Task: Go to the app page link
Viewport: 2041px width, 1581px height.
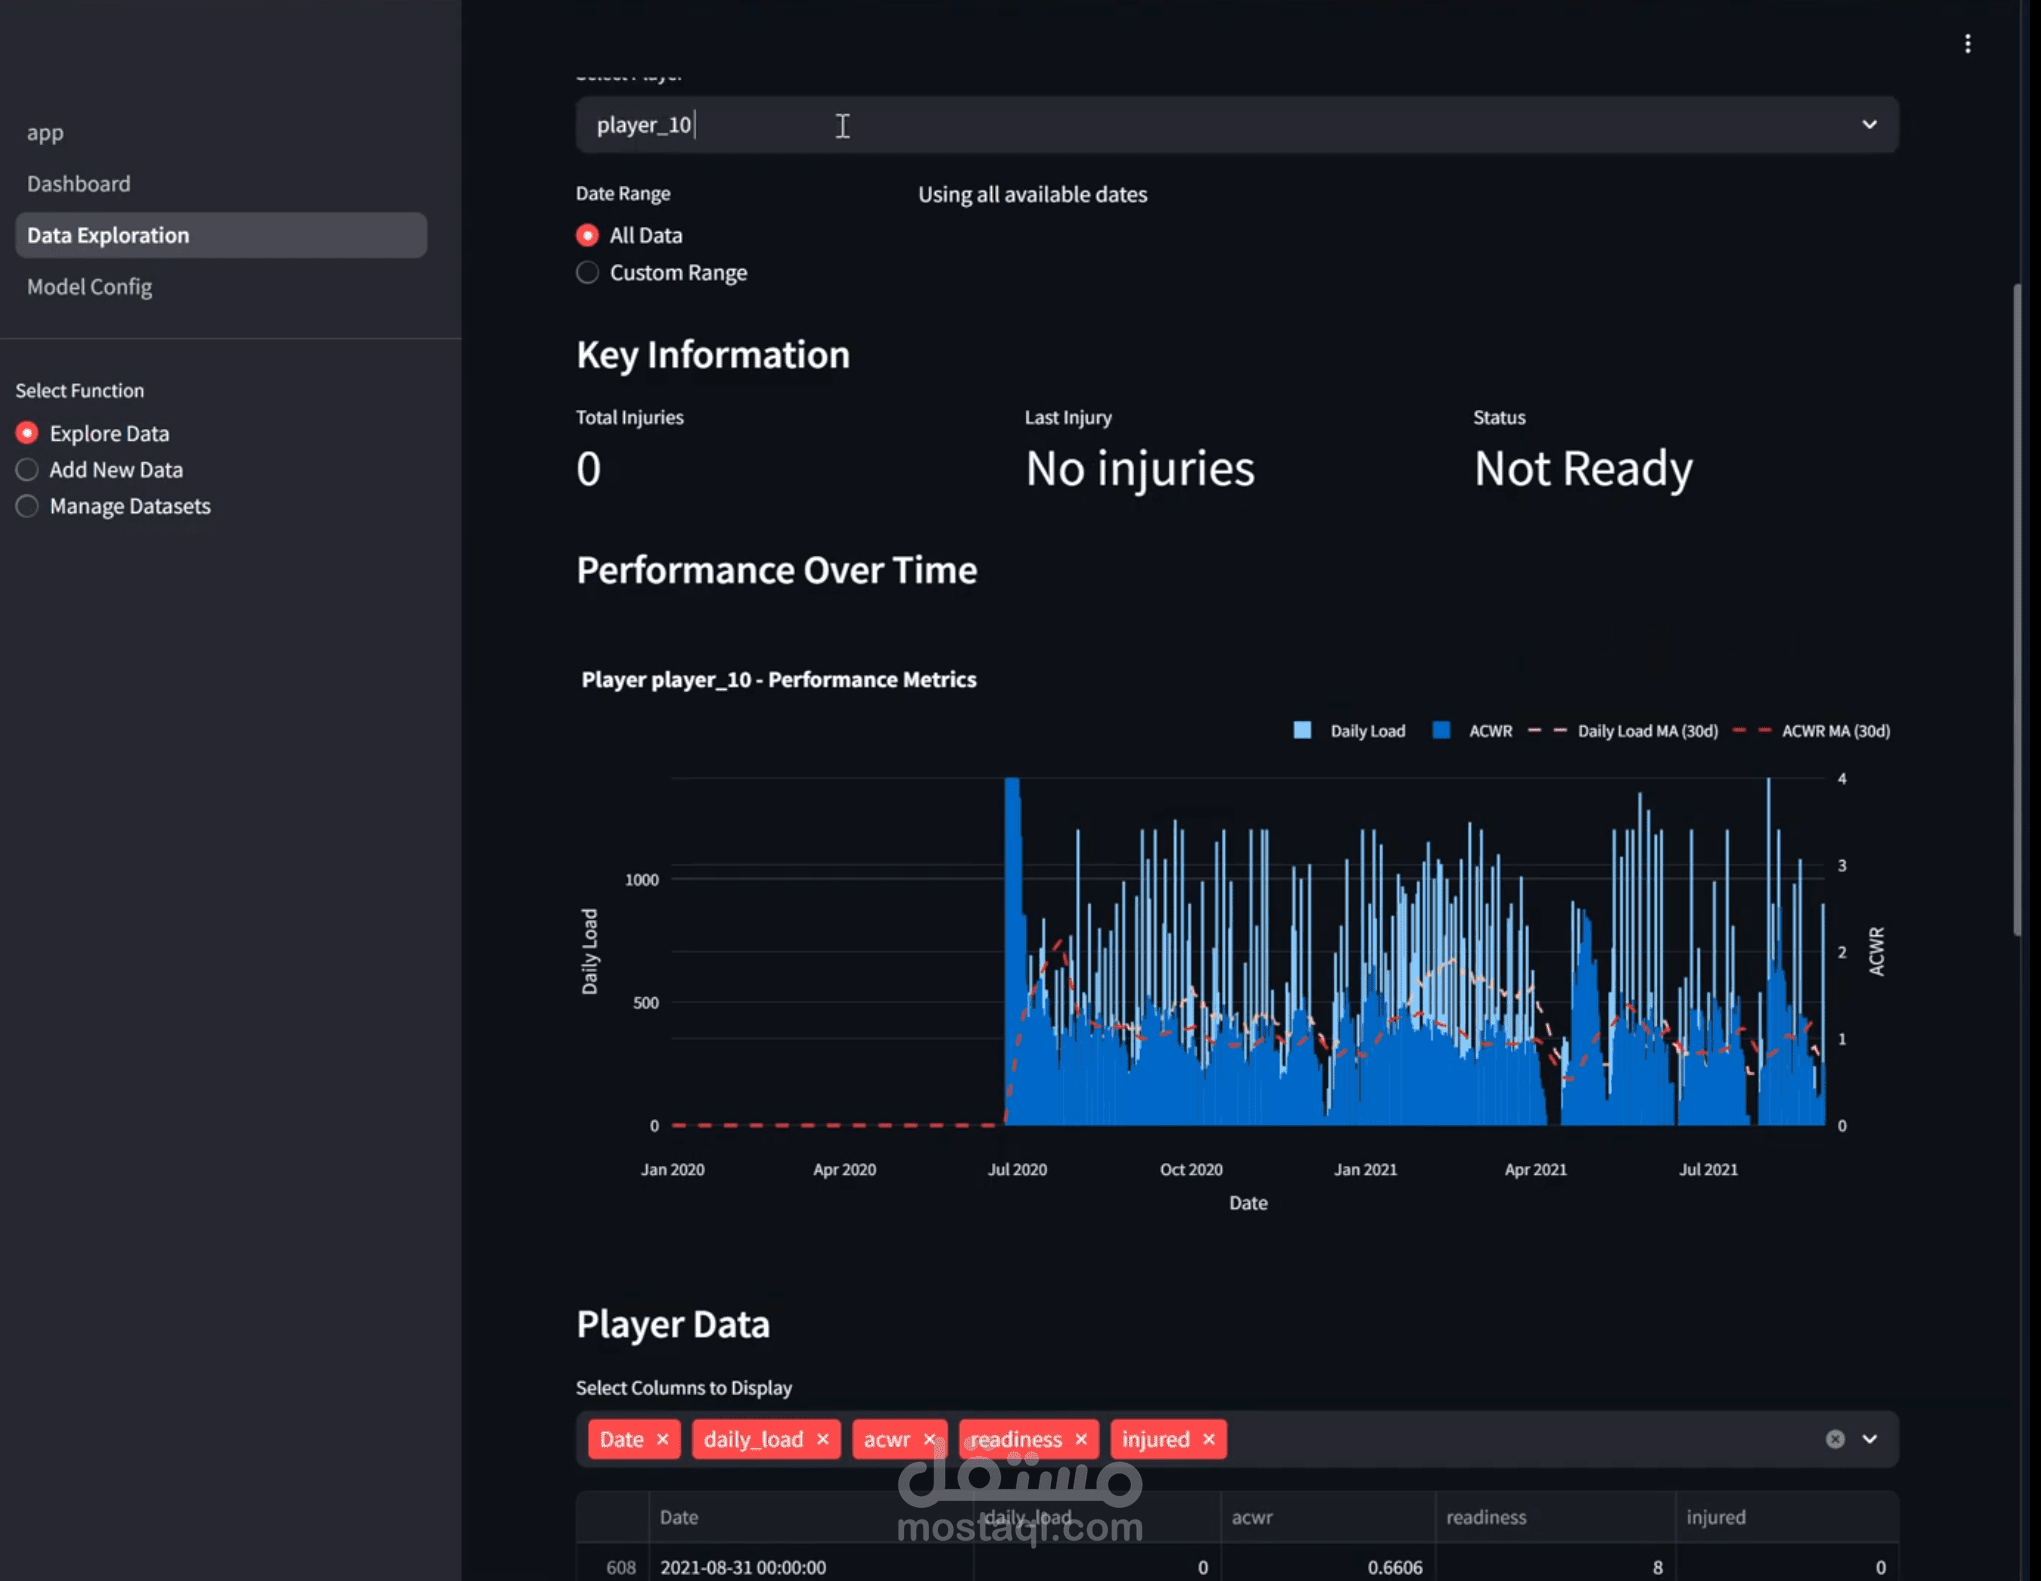Action: pos(45,132)
